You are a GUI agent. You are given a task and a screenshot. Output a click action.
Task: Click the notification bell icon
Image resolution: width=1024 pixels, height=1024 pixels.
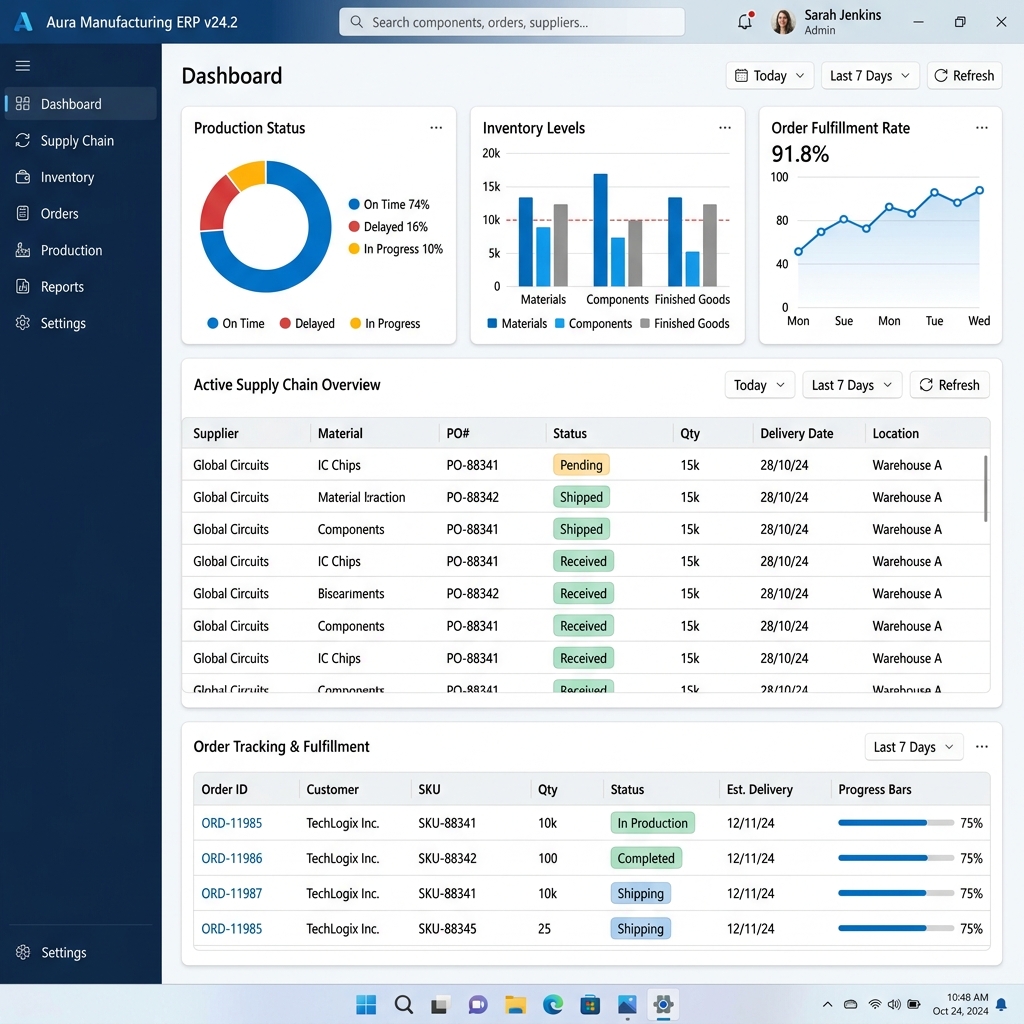(x=744, y=21)
